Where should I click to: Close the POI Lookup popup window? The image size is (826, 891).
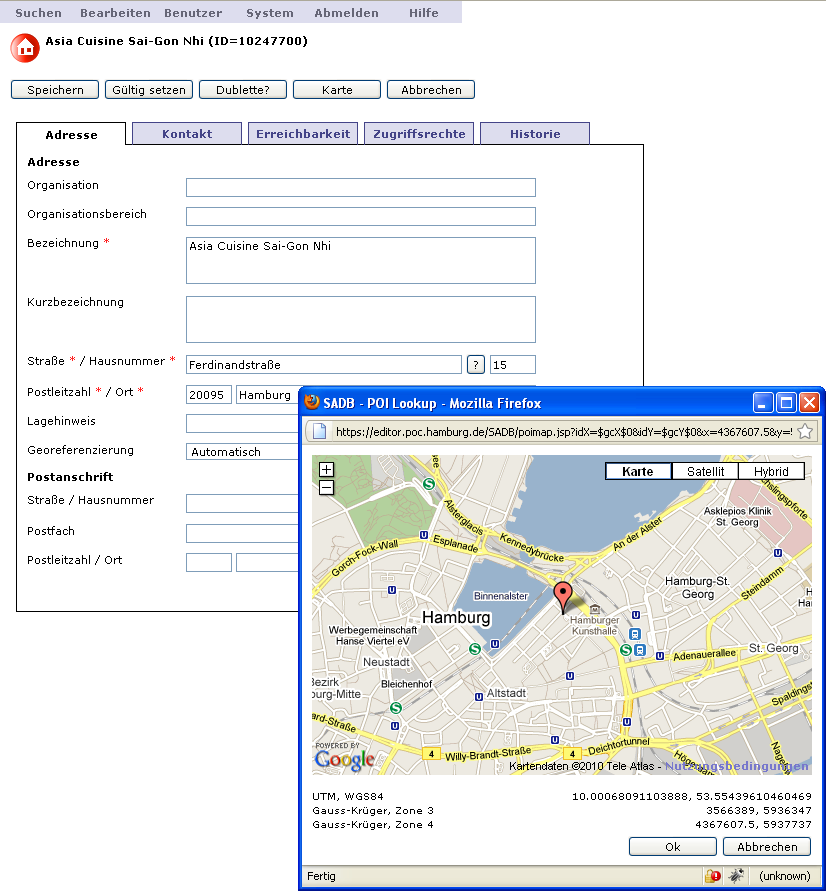point(809,403)
